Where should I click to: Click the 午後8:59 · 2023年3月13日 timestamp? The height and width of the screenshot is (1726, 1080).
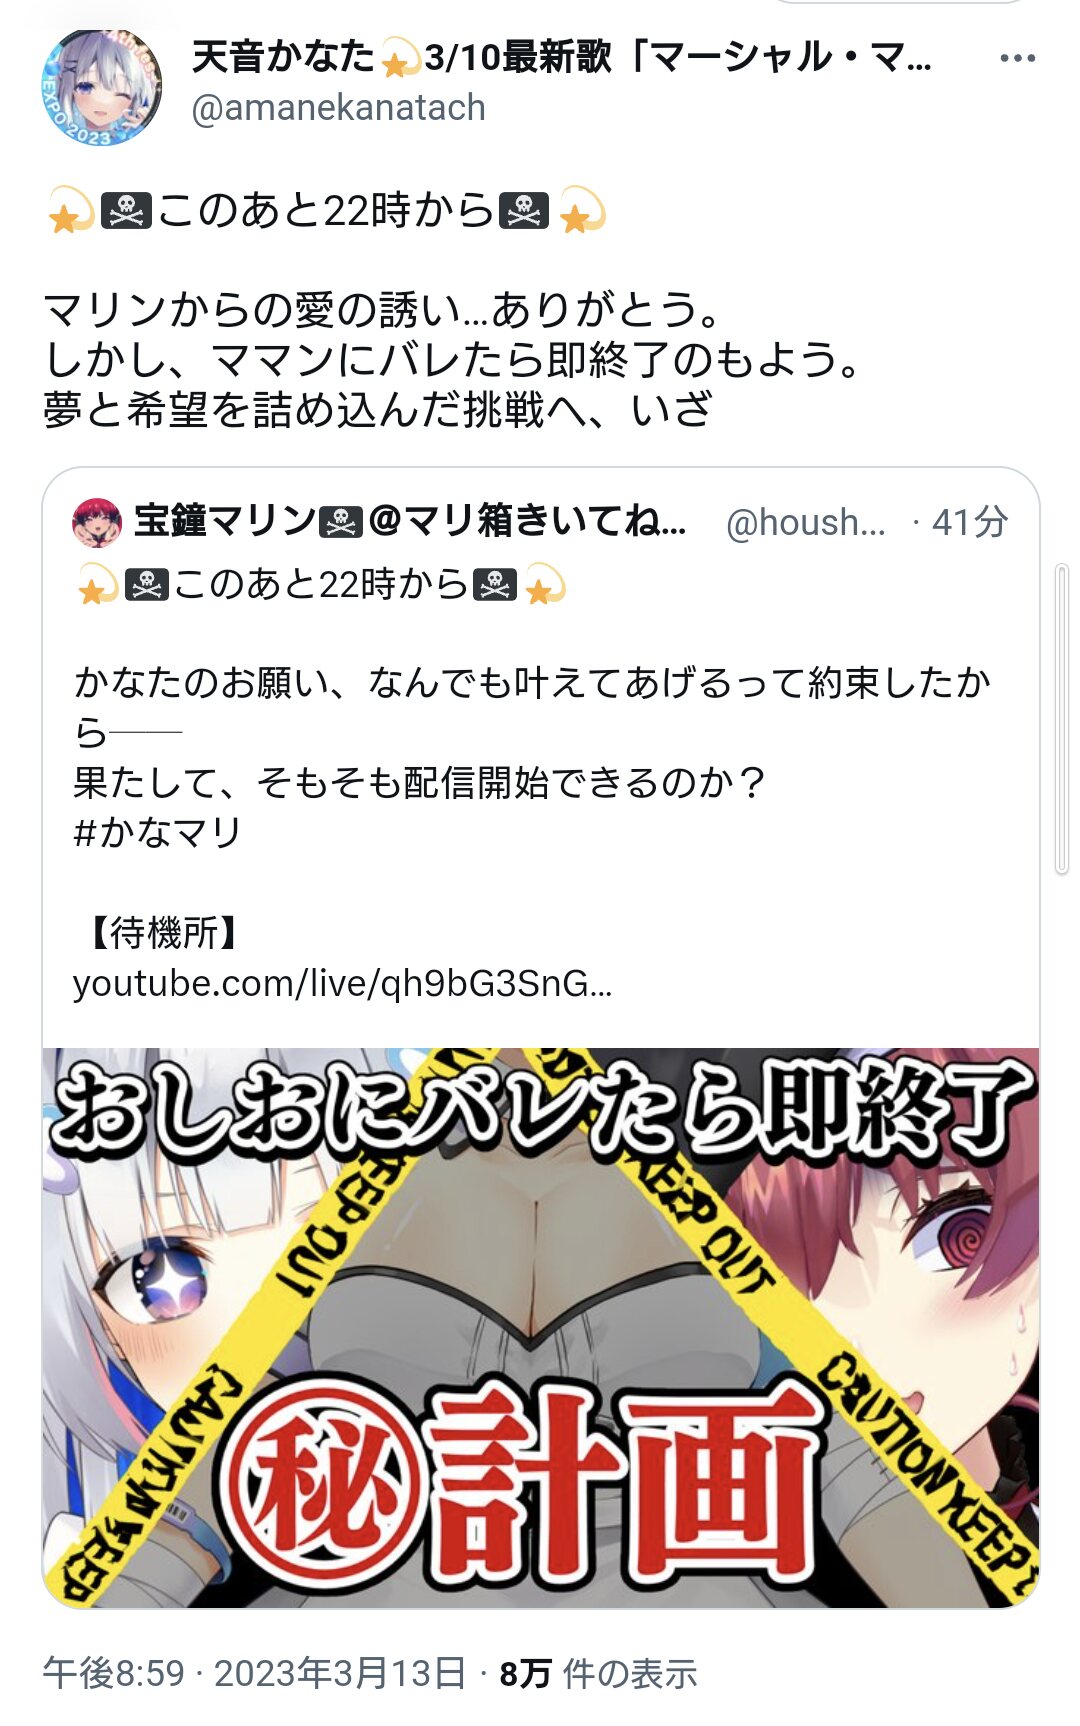(255, 1673)
